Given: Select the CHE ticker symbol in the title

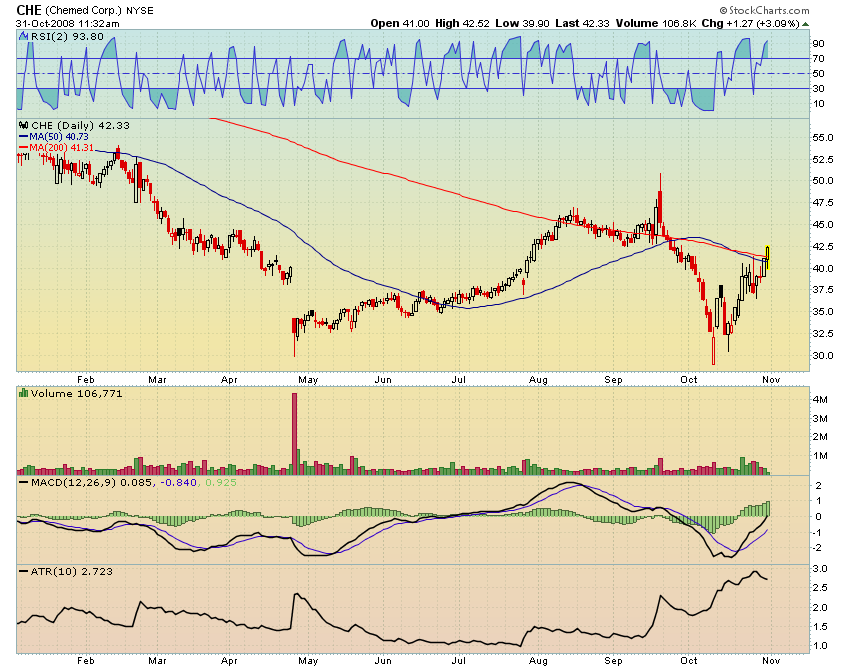Looking at the screenshot, I should 29,10.
